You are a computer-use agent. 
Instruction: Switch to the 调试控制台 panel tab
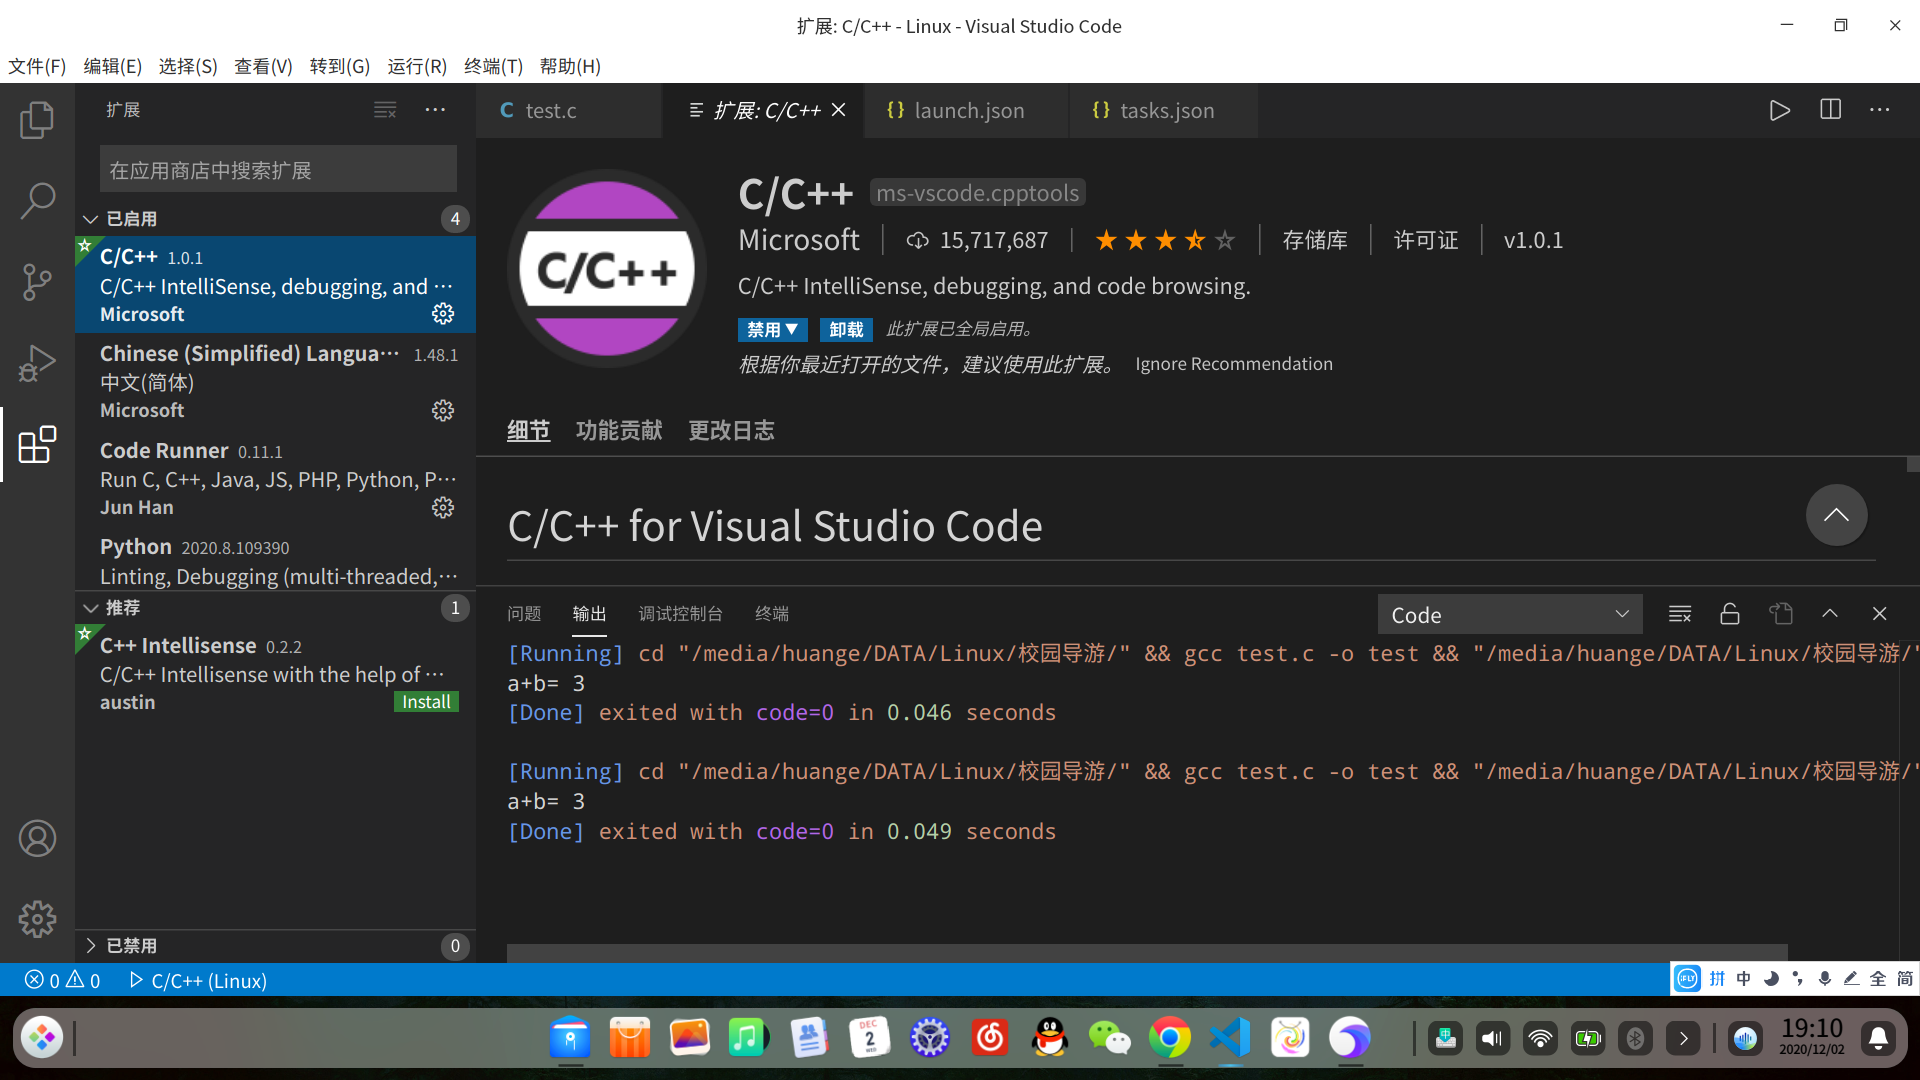coord(680,613)
